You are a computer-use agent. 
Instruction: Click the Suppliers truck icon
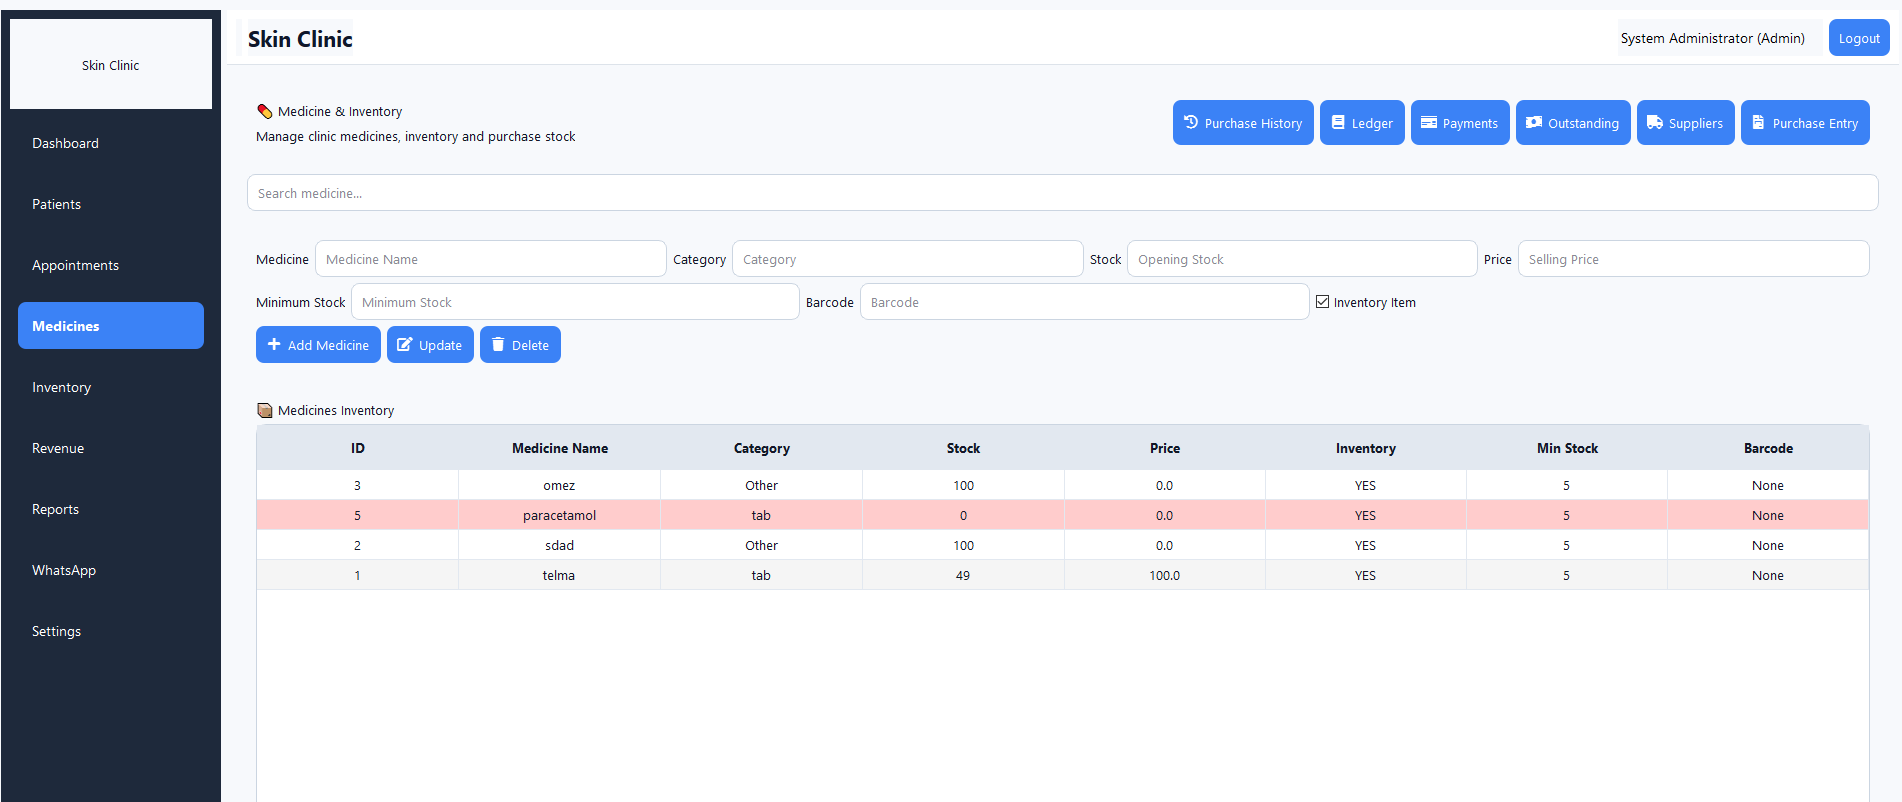(x=1655, y=122)
